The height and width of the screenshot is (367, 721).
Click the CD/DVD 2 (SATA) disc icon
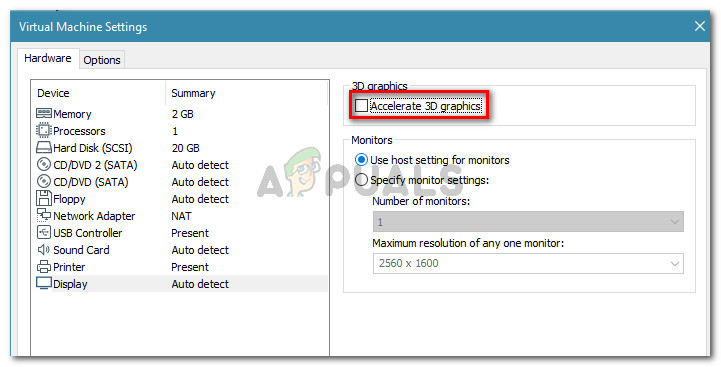point(44,164)
